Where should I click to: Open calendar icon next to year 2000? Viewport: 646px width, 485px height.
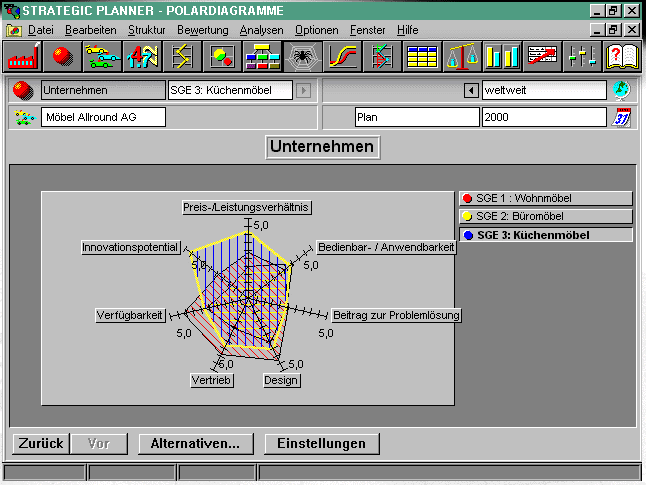coord(621,117)
